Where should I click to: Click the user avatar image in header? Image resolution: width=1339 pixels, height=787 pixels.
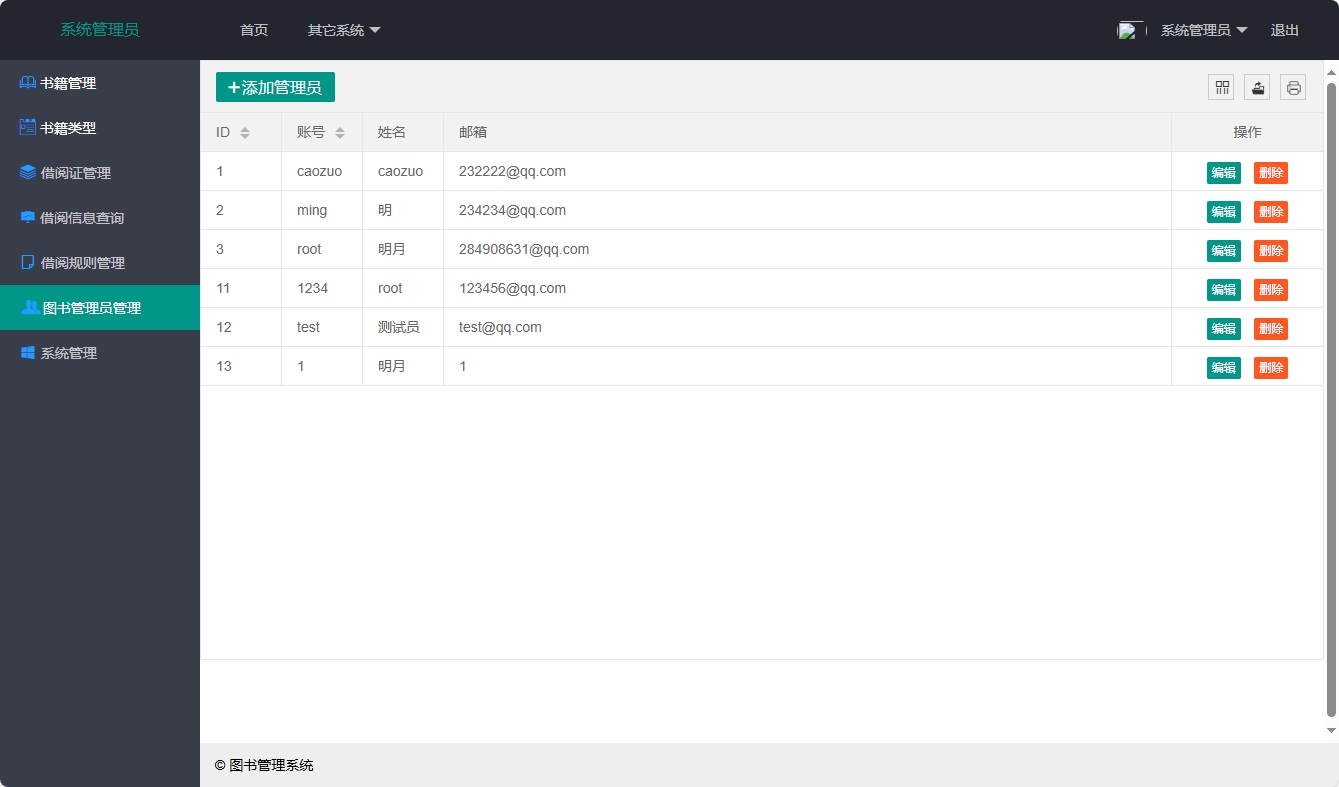[x=1130, y=30]
